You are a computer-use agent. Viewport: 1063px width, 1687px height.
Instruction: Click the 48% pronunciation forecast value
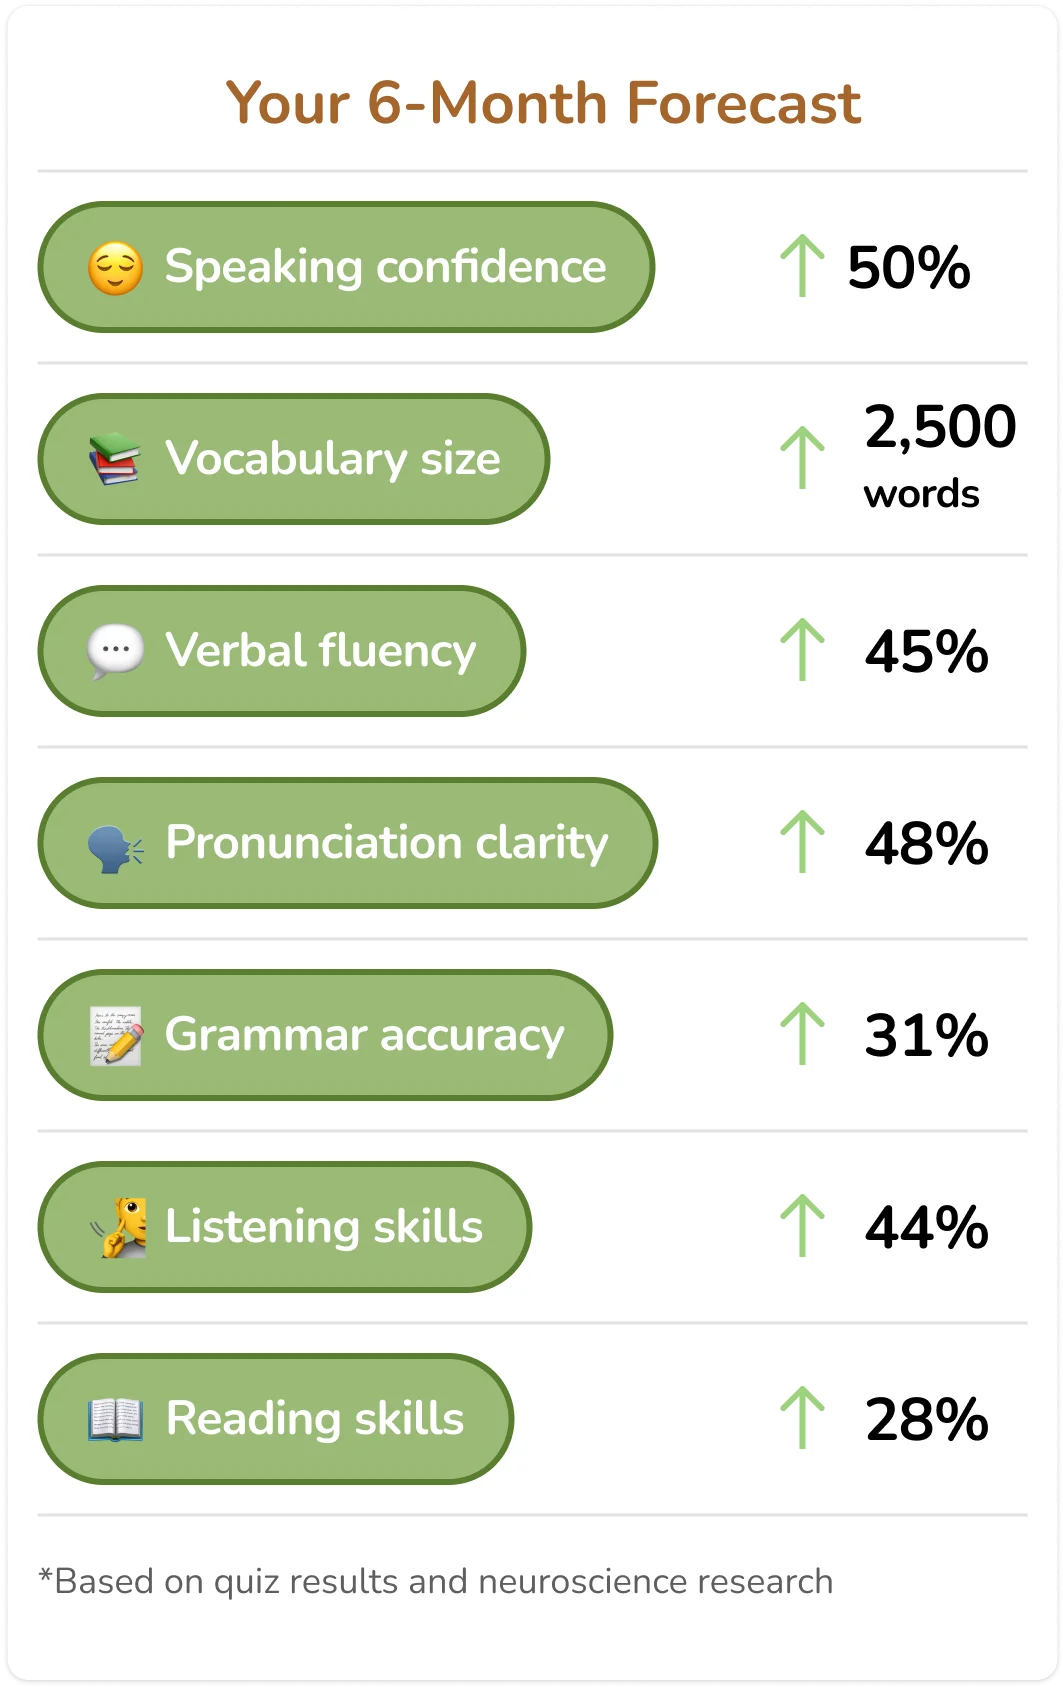click(927, 844)
